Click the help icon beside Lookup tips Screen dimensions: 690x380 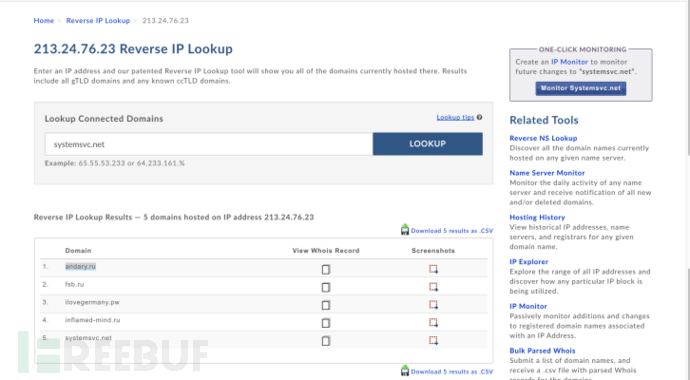tap(479, 117)
